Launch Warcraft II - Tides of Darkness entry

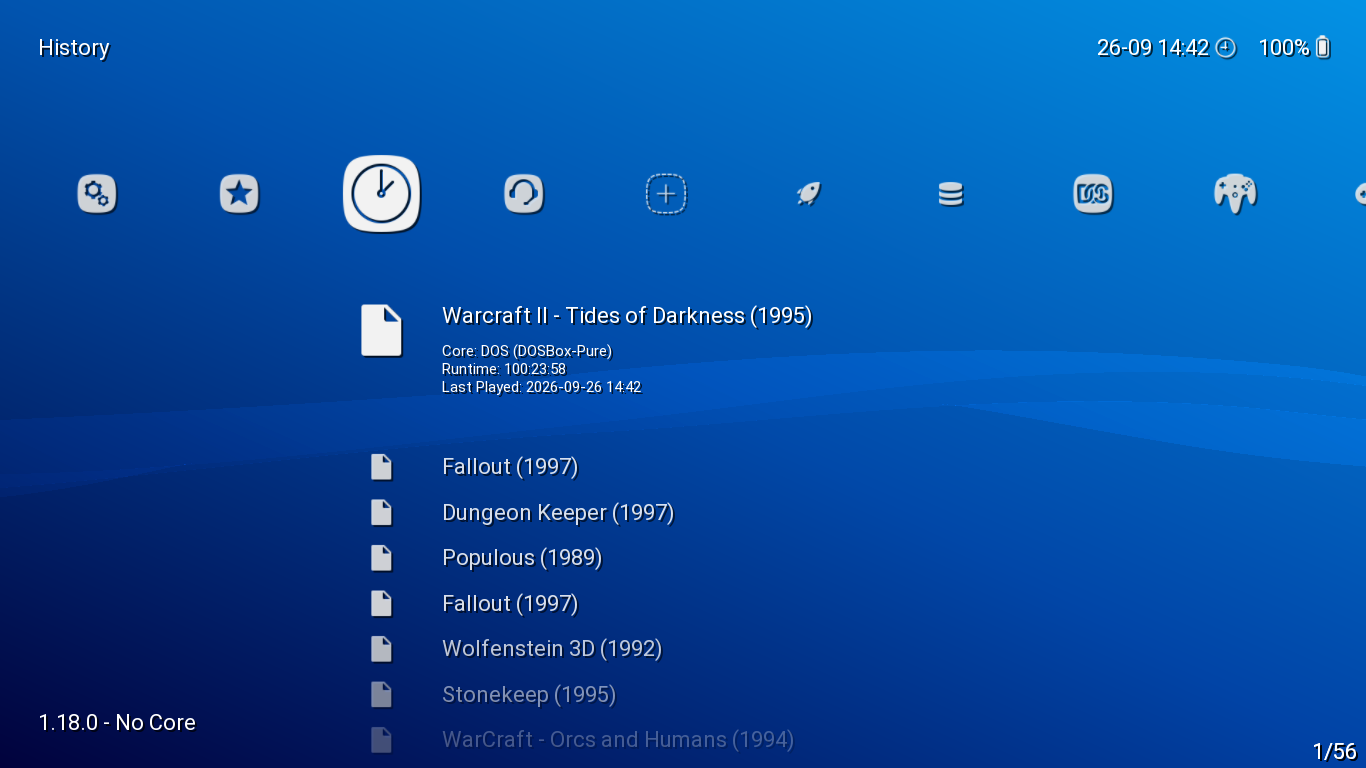click(x=627, y=316)
